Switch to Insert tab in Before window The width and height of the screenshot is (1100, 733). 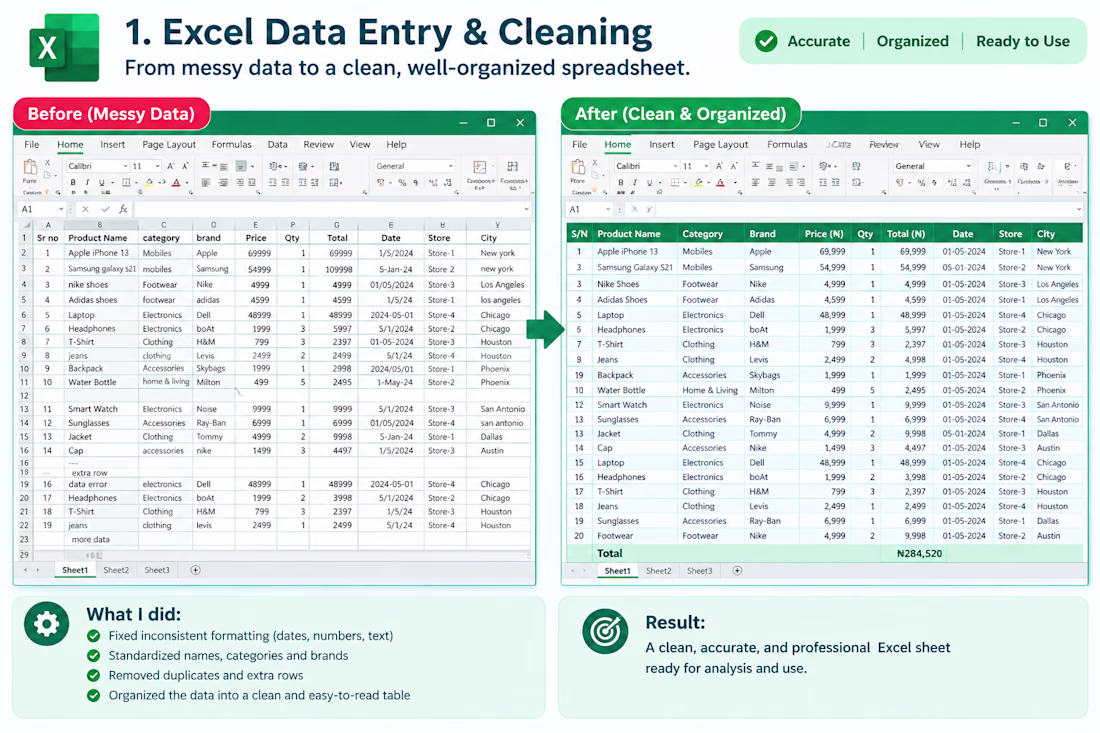click(x=112, y=144)
